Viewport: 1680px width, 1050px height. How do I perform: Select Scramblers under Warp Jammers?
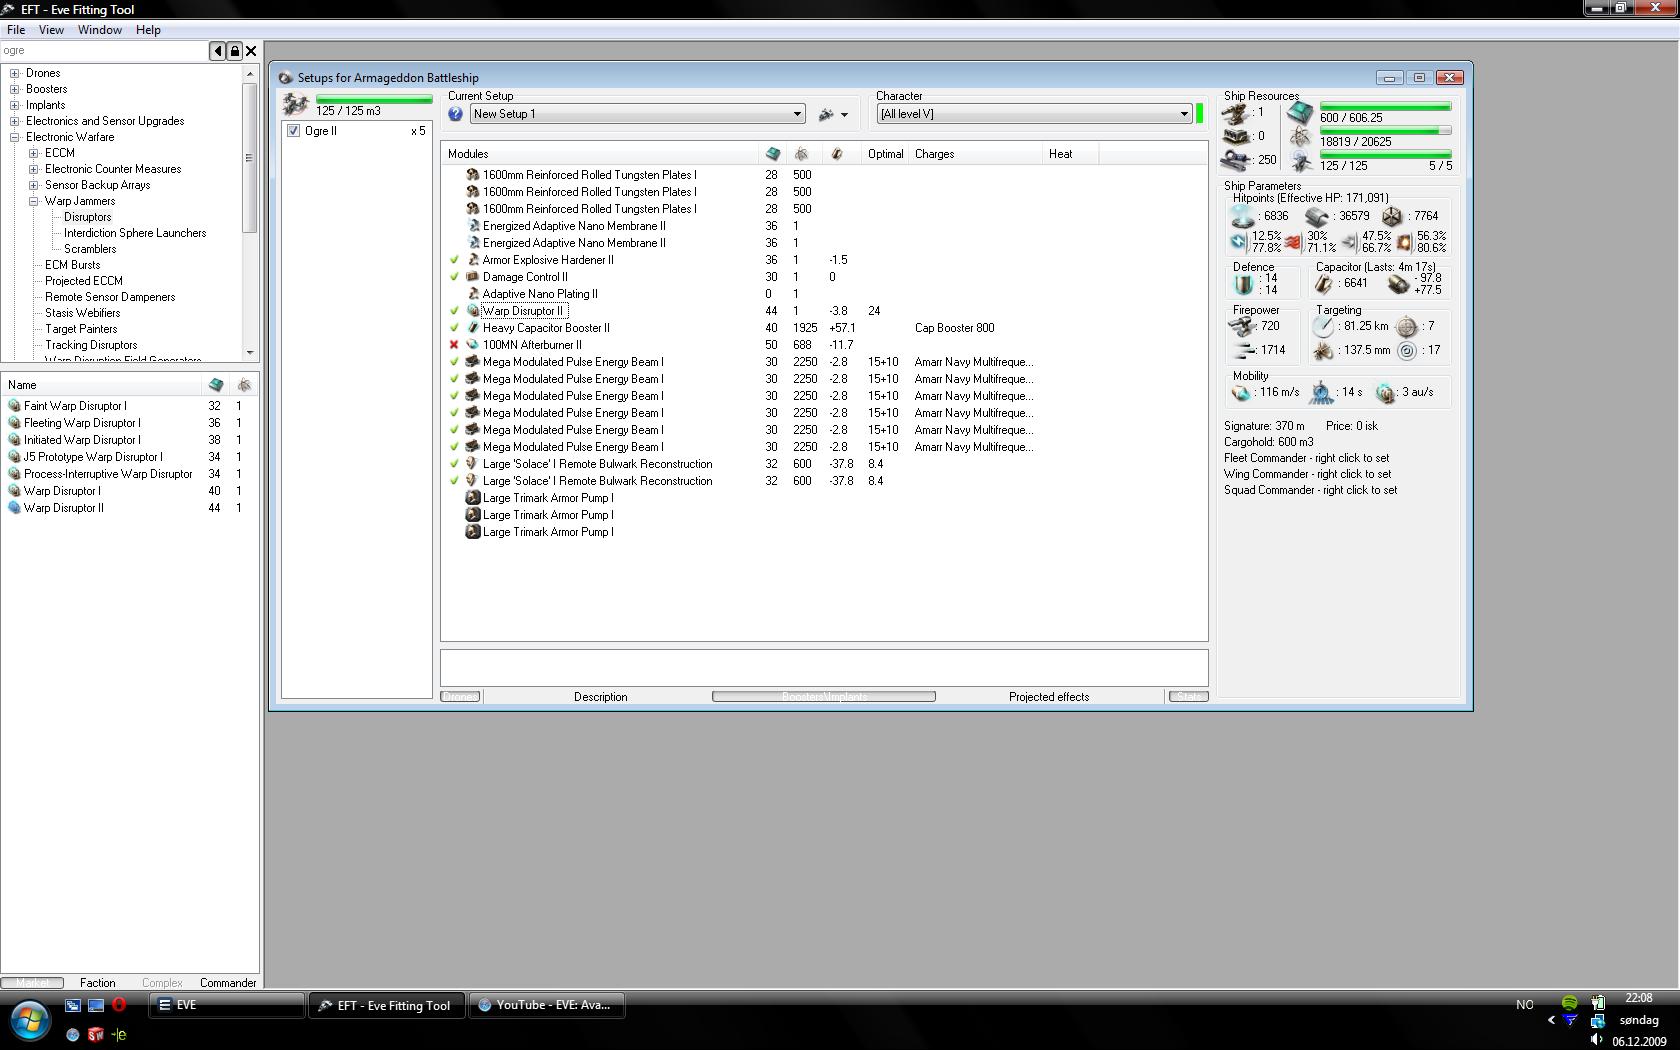pyautogui.click(x=90, y=249)
